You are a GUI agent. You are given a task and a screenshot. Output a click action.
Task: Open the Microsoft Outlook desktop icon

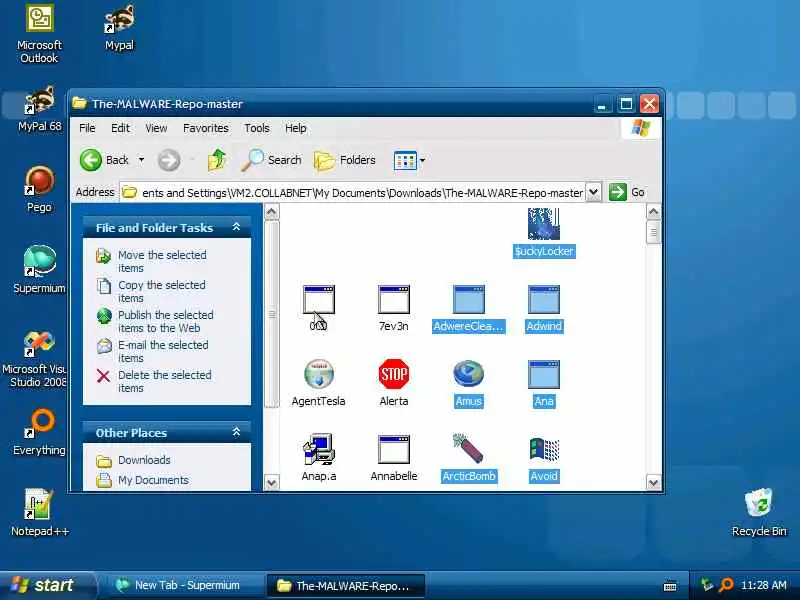39,34
